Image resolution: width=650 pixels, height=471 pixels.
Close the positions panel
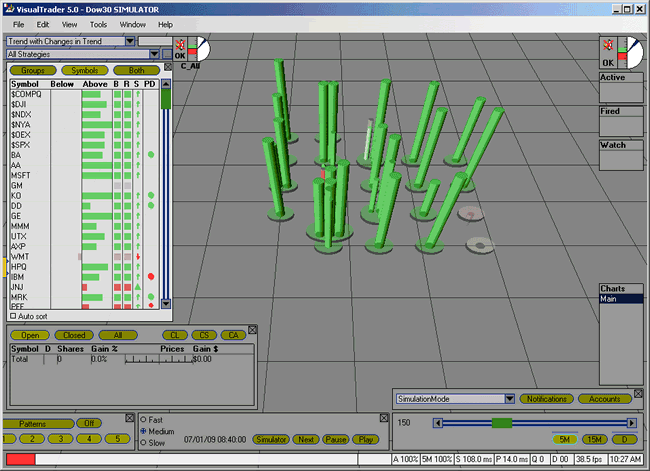(252, 330)
